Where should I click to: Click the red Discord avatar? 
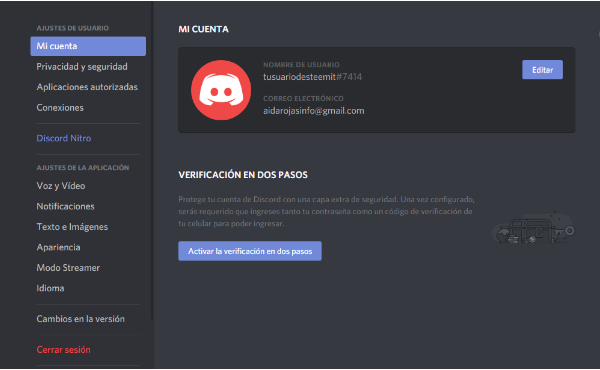click(221, 90)
